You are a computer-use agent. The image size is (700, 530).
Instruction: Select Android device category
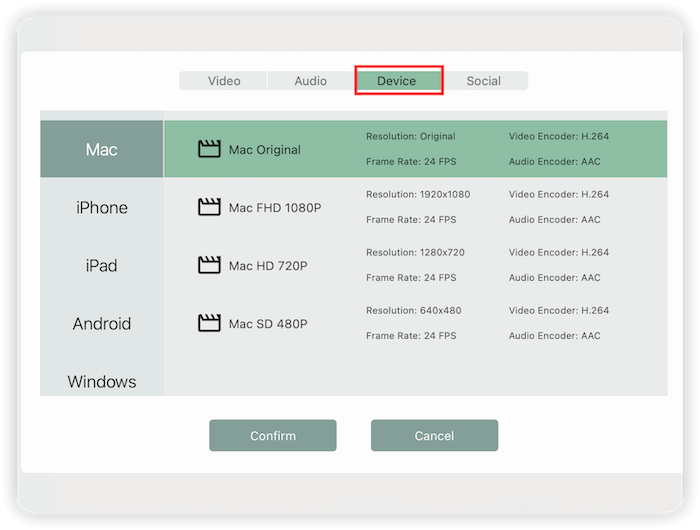coord(102,324)
